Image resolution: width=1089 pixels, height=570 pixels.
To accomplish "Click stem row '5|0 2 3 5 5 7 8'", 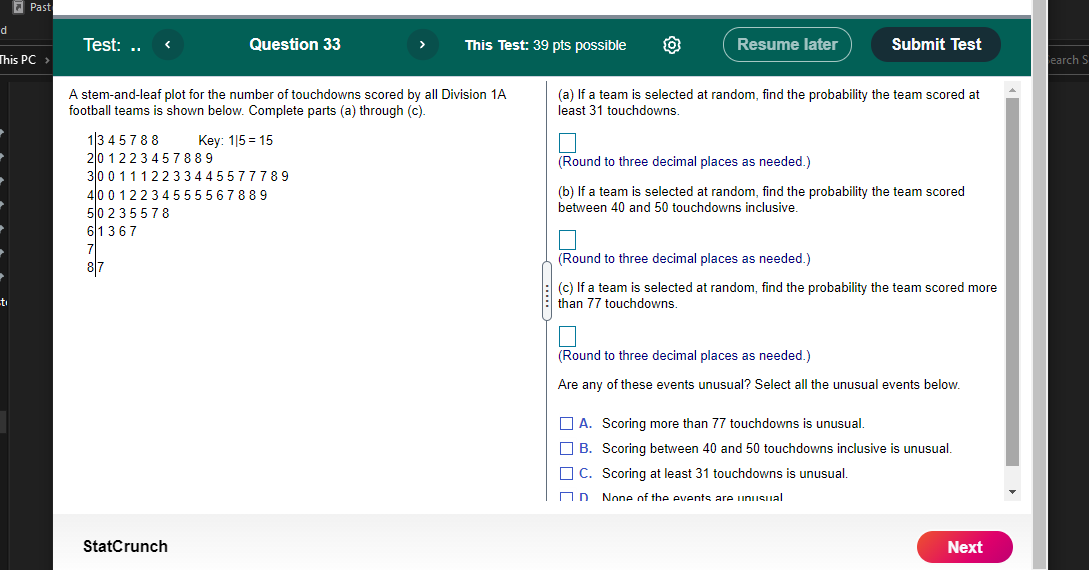I will [128, 214].
